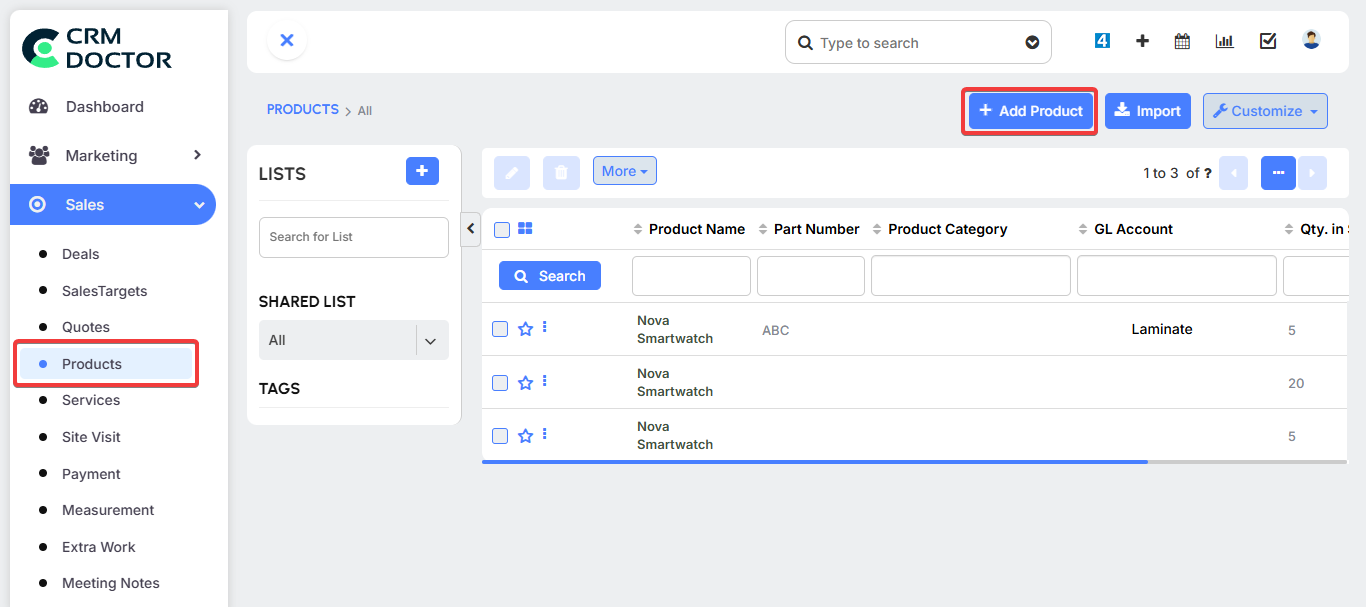1366x607 pixels.
Task: Open the notifications icon showing 4
Action: pos(1102,41)
